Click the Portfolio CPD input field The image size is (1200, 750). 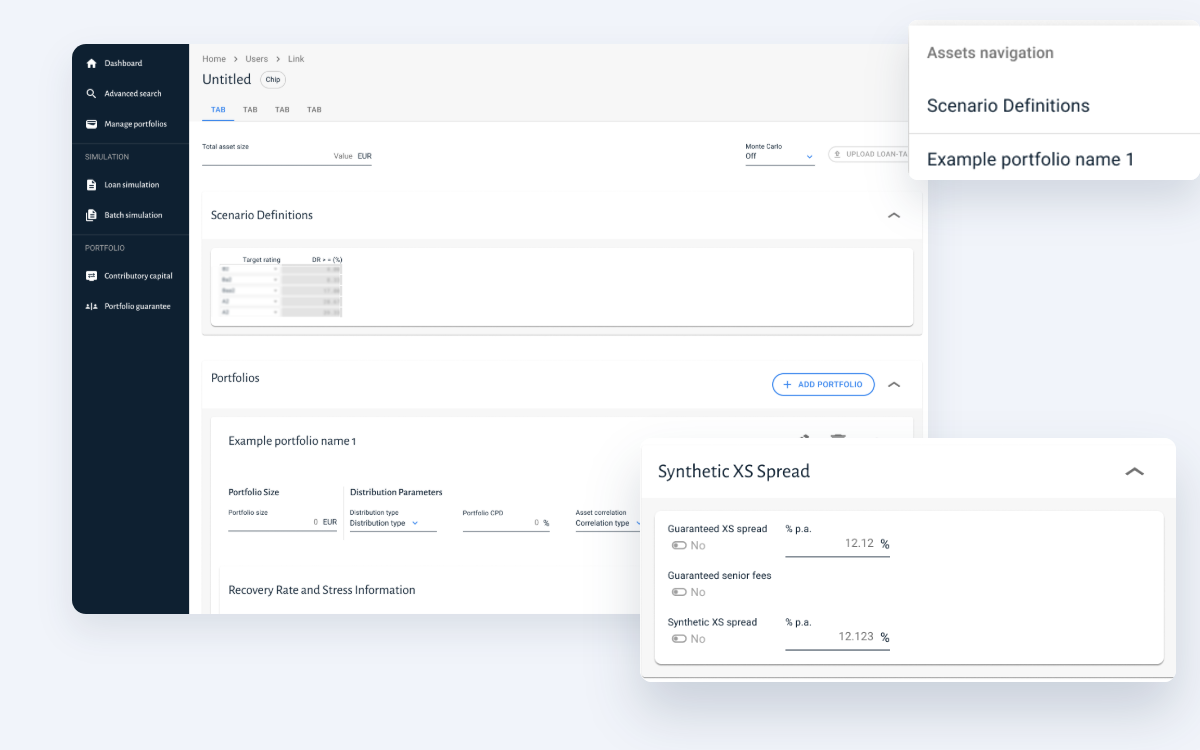(x=506, y=522)
